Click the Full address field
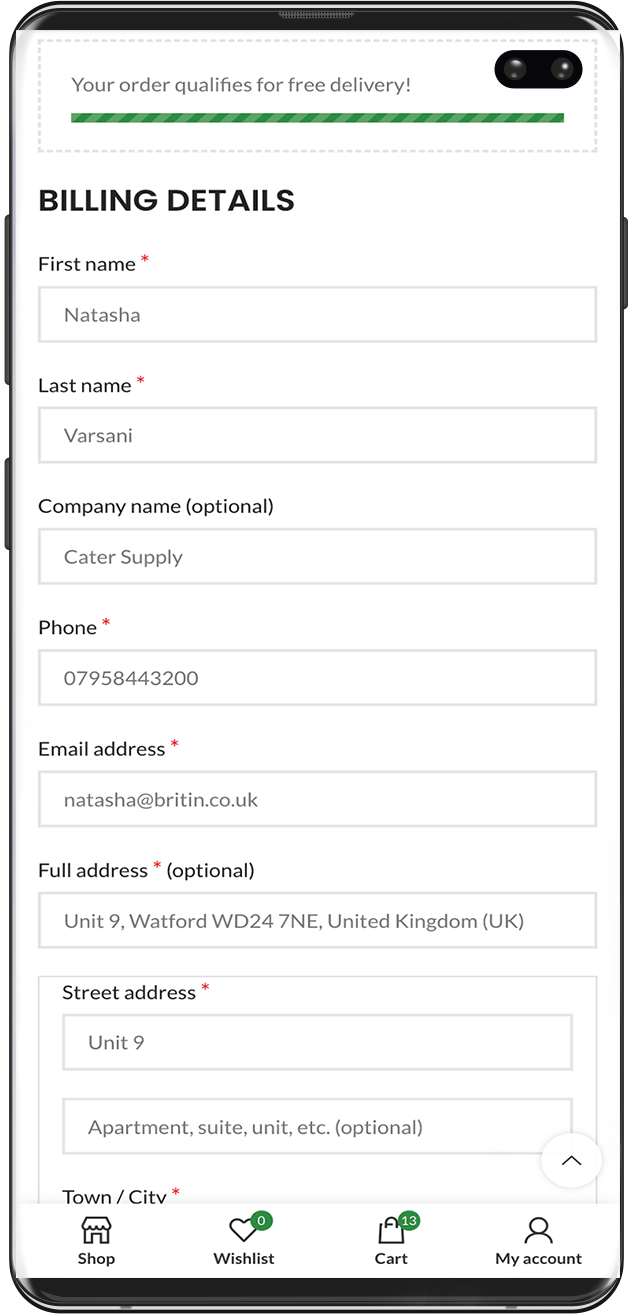 (x=317, y=921)
